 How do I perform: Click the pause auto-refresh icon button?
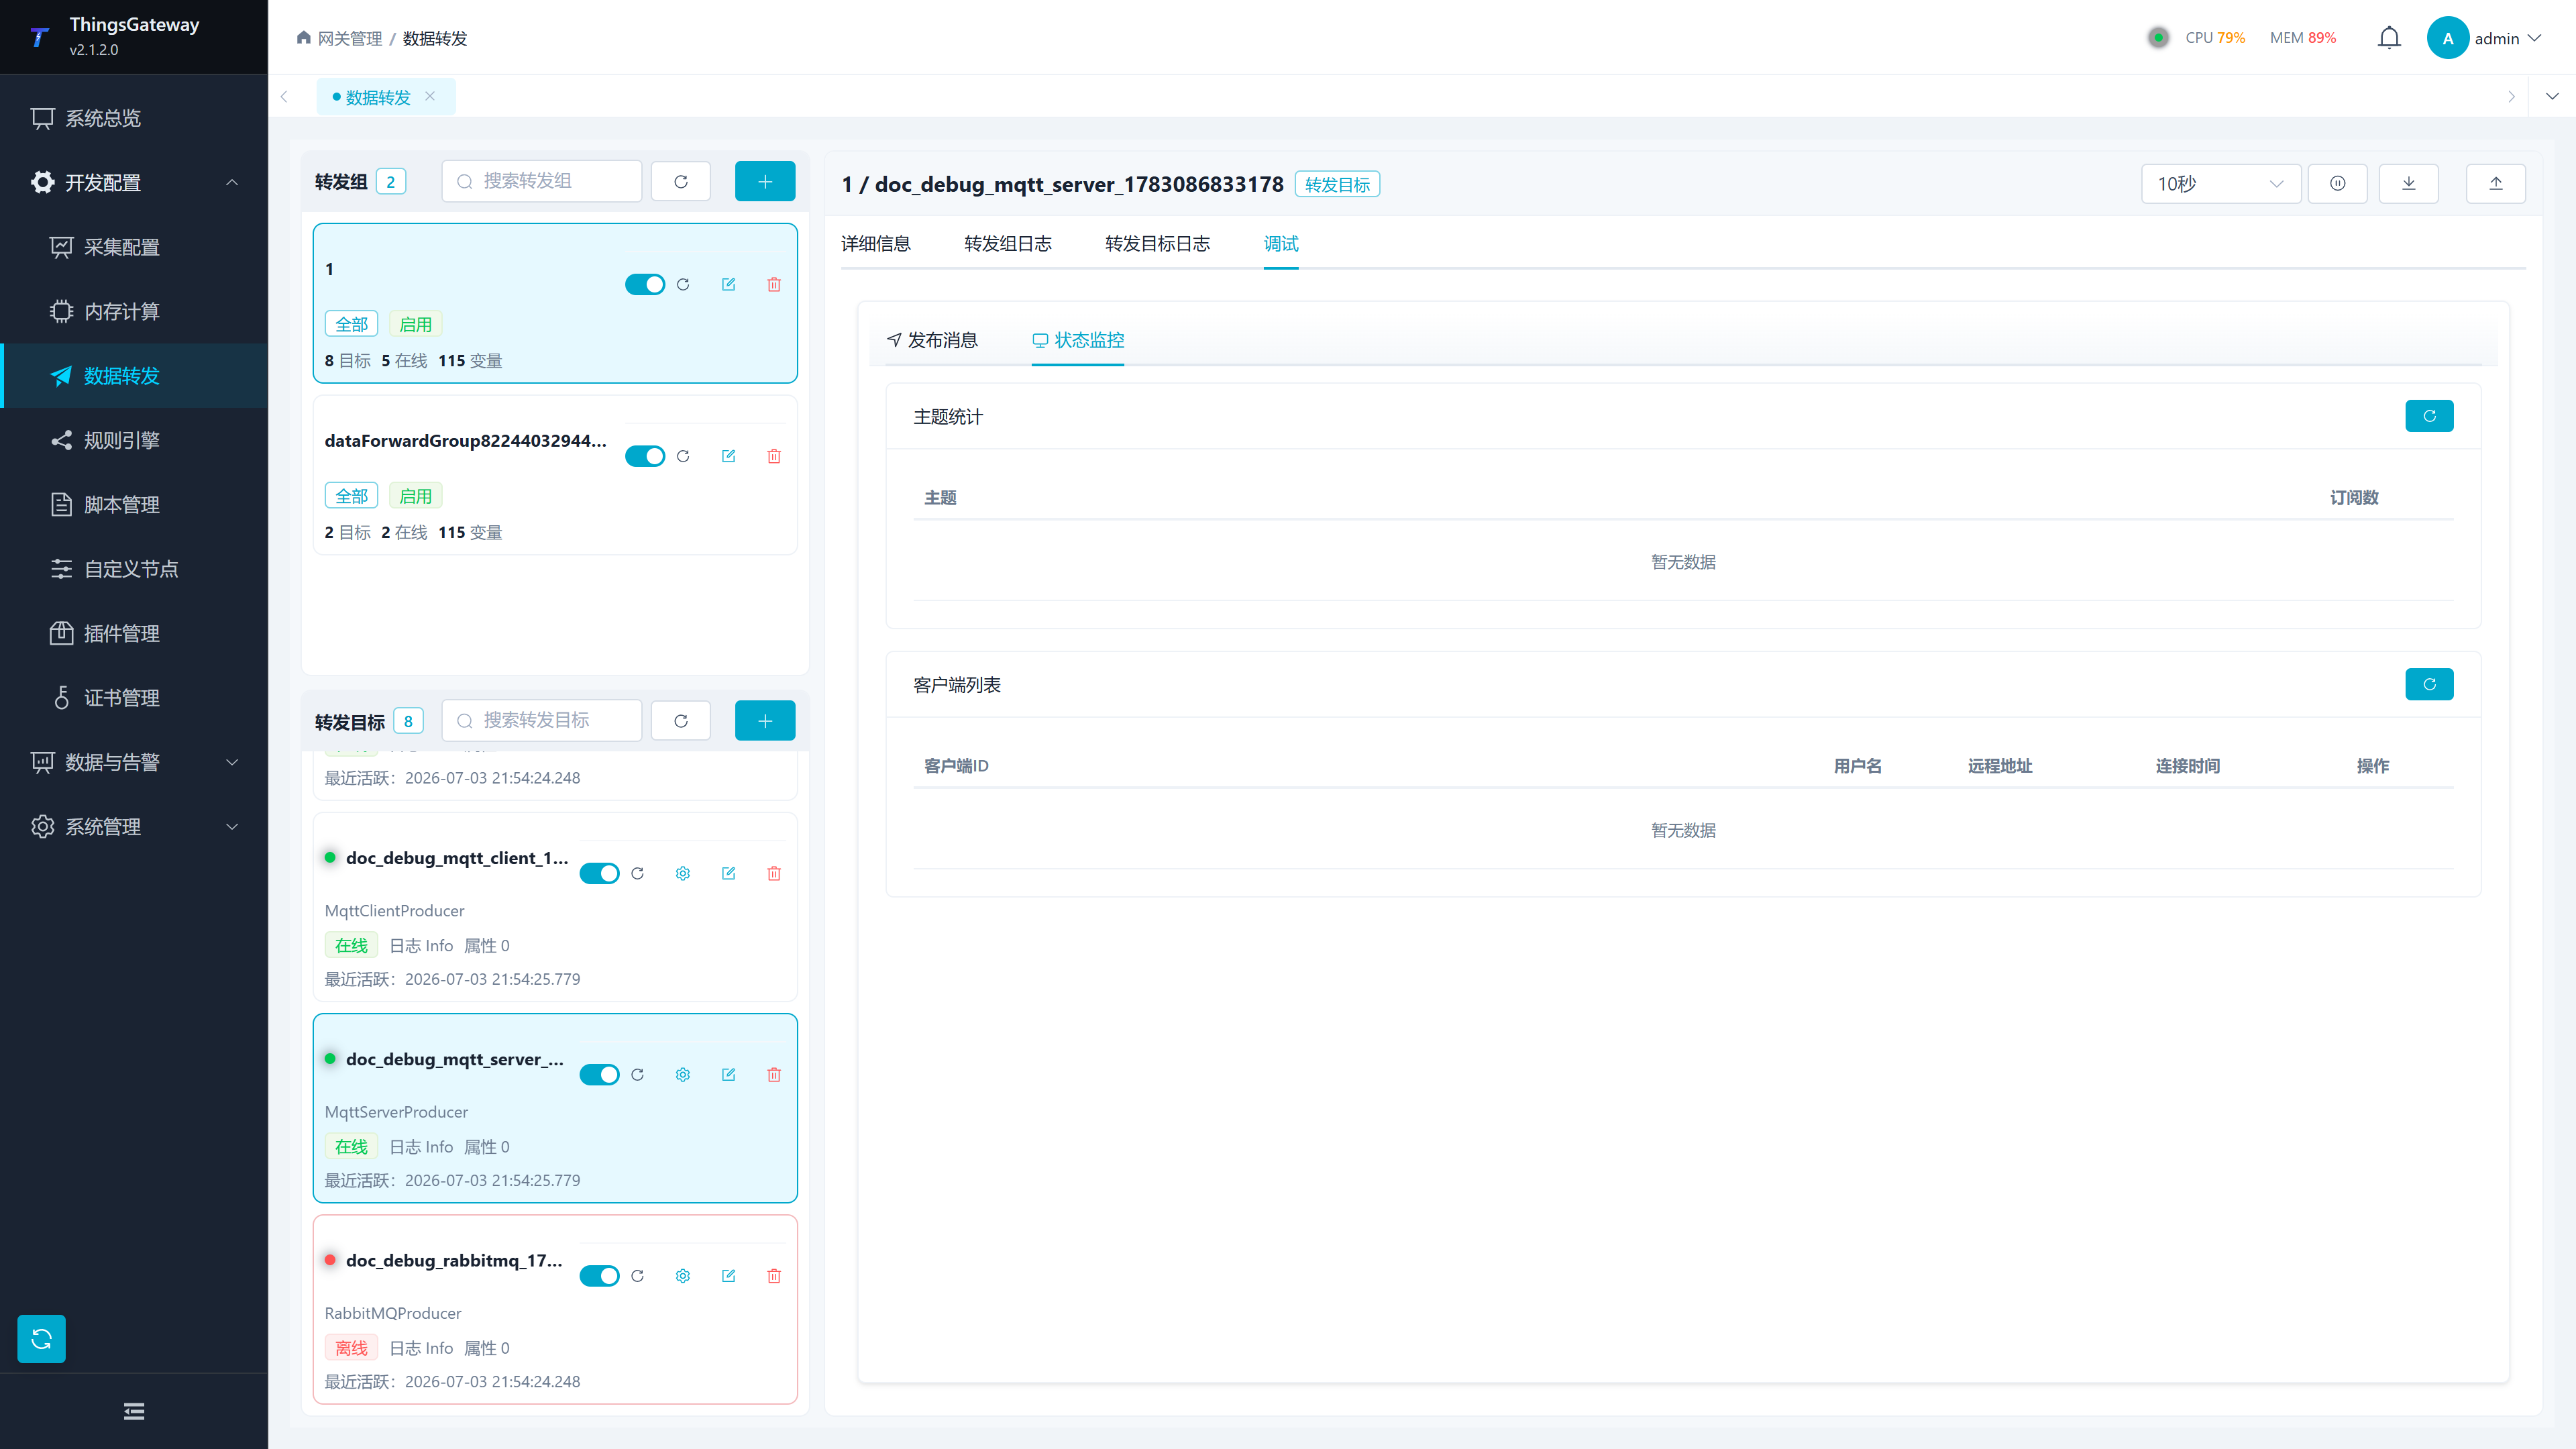pyautogui.click(x=2338, y=183)
